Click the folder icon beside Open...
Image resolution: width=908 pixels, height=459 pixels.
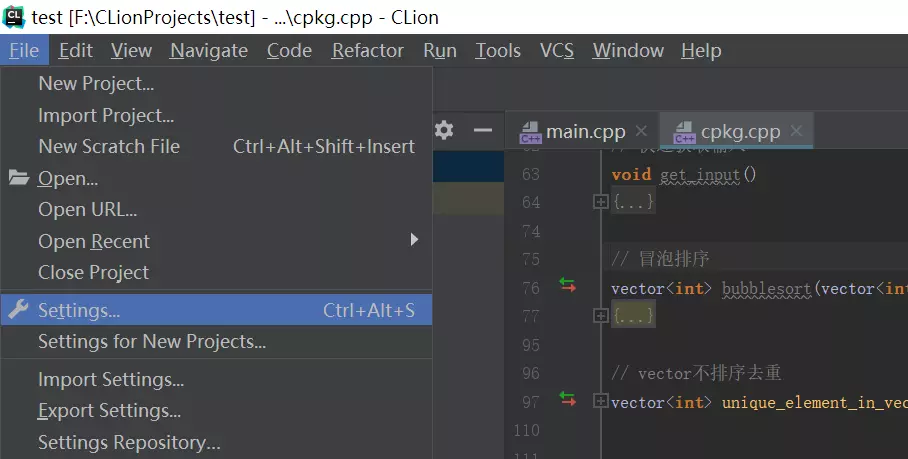[x=19, y=178]
